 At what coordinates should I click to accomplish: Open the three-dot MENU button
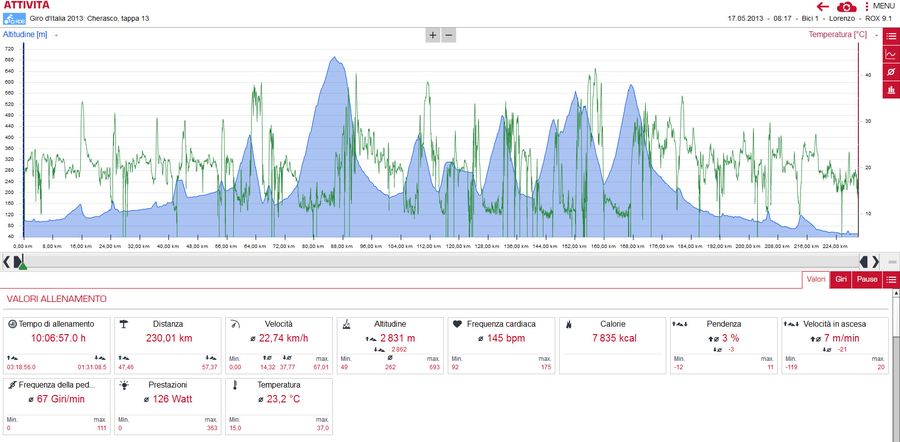[879, 6]
